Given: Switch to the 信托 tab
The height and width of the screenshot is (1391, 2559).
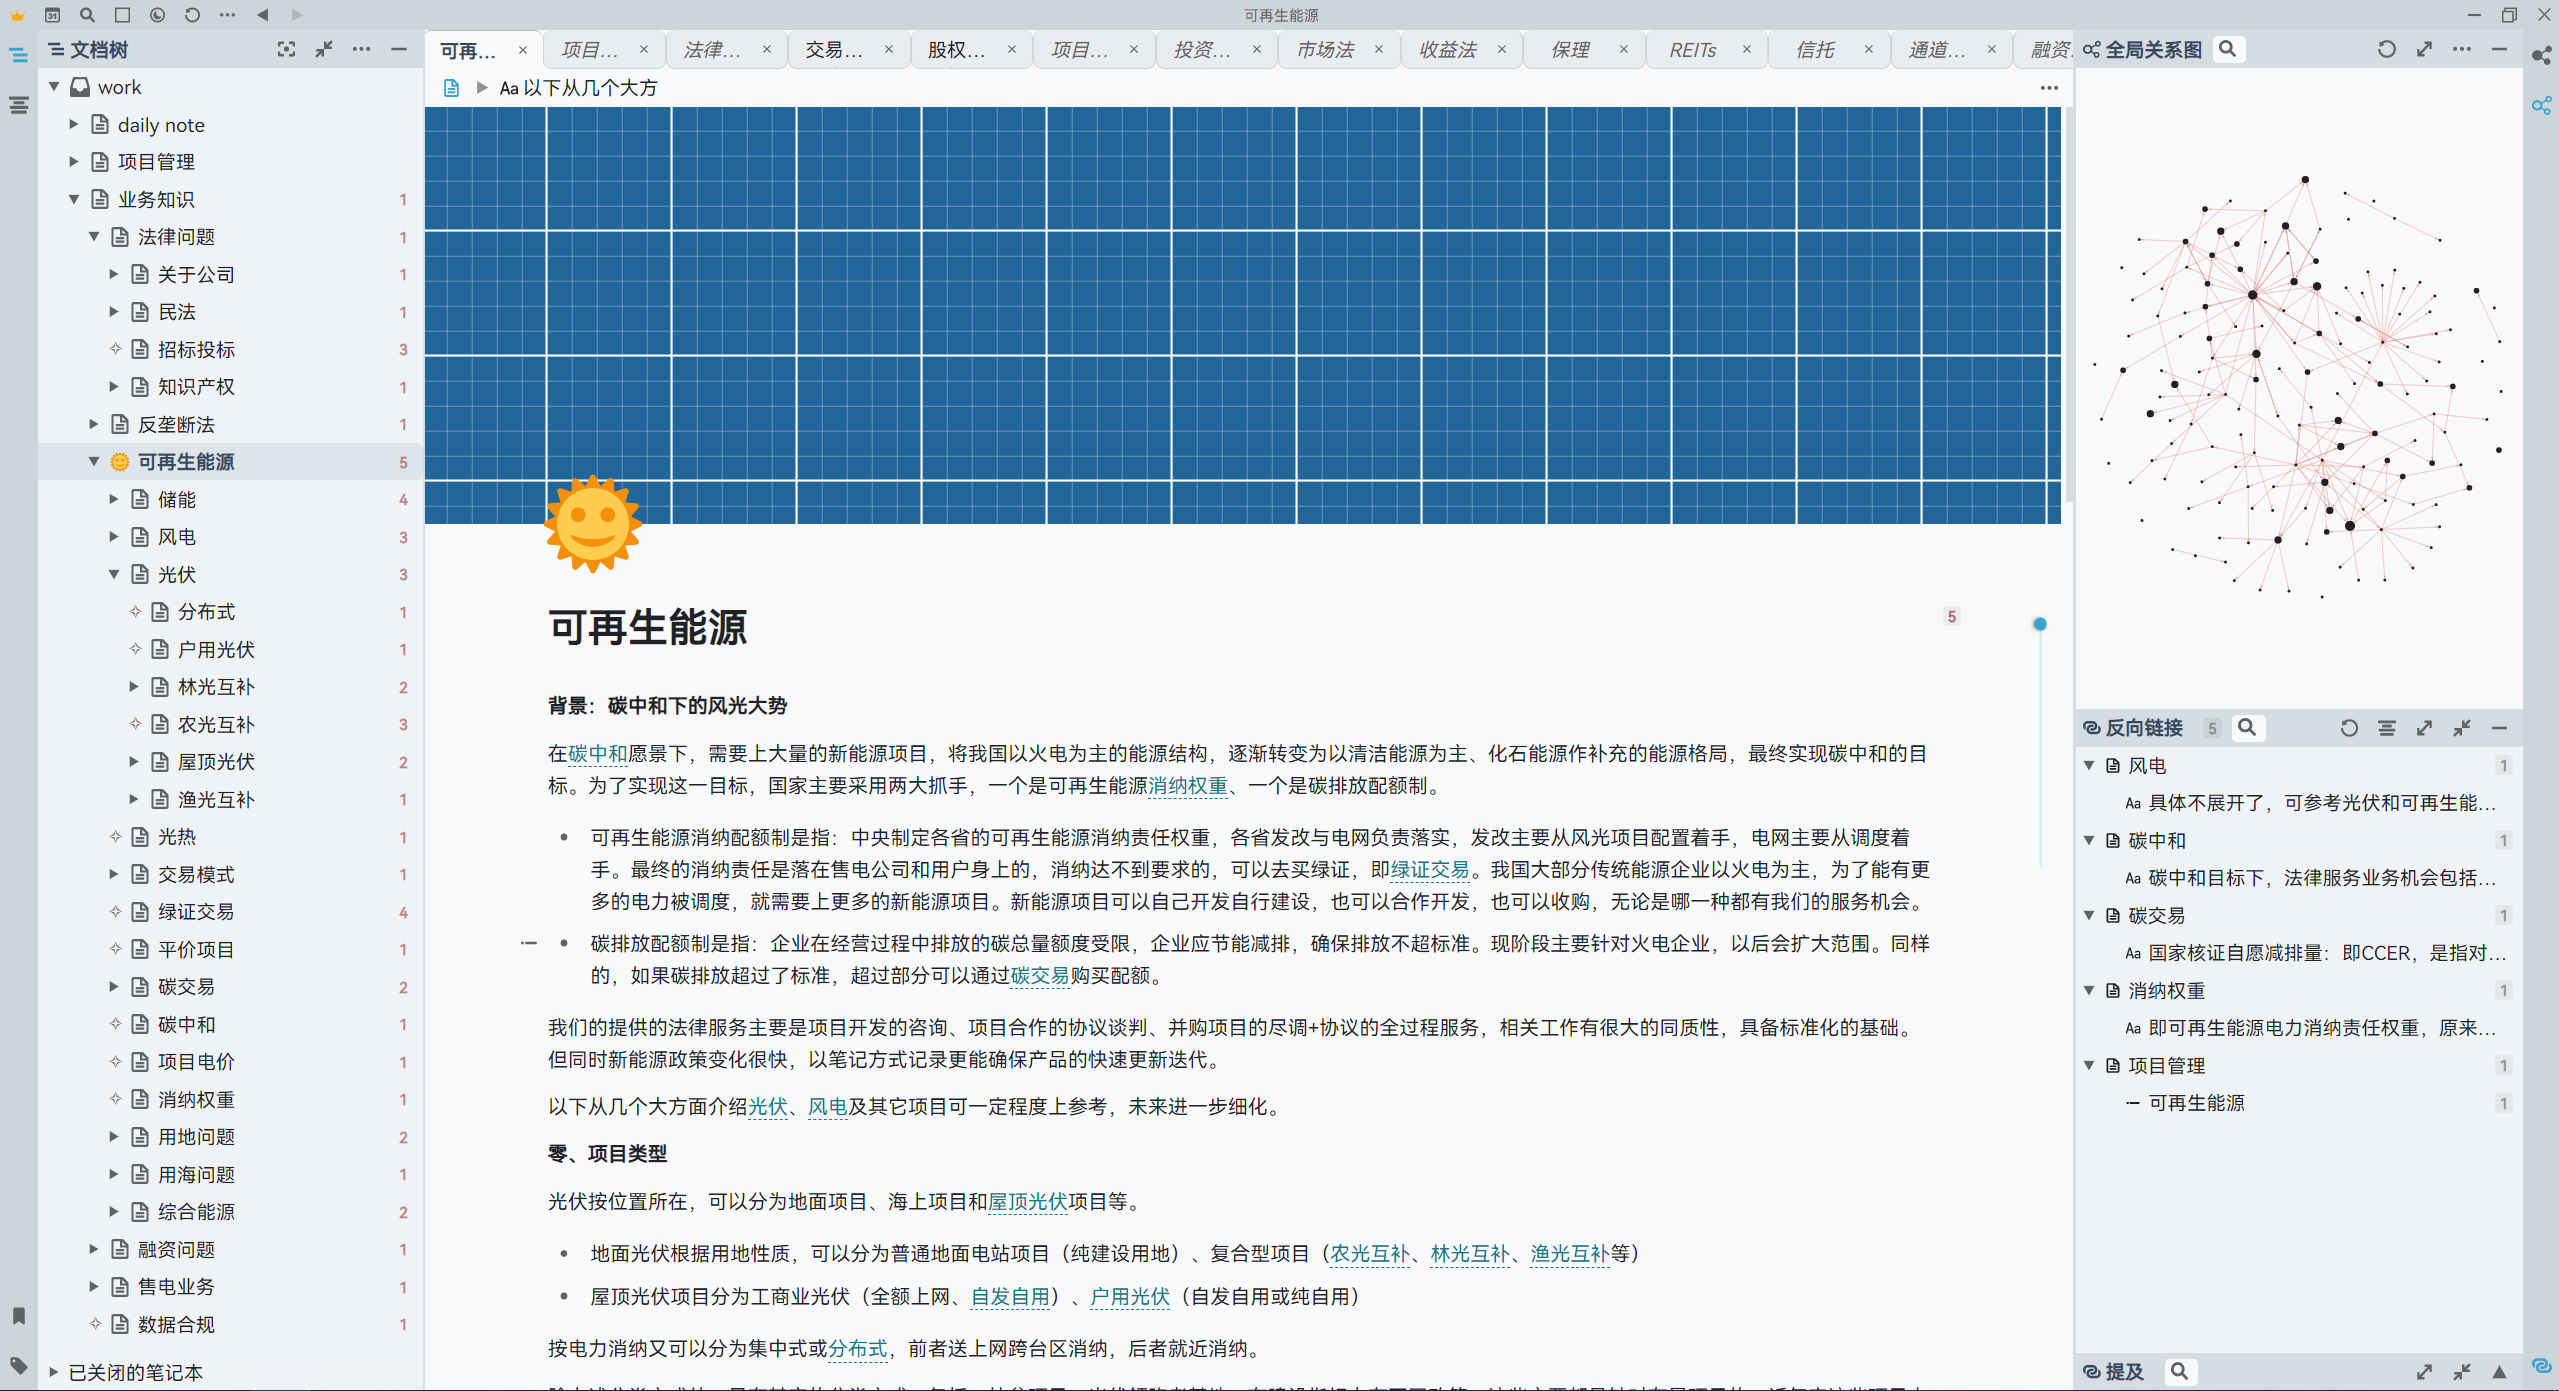Looking at the screenshot, I should (x=1815, y=50).
